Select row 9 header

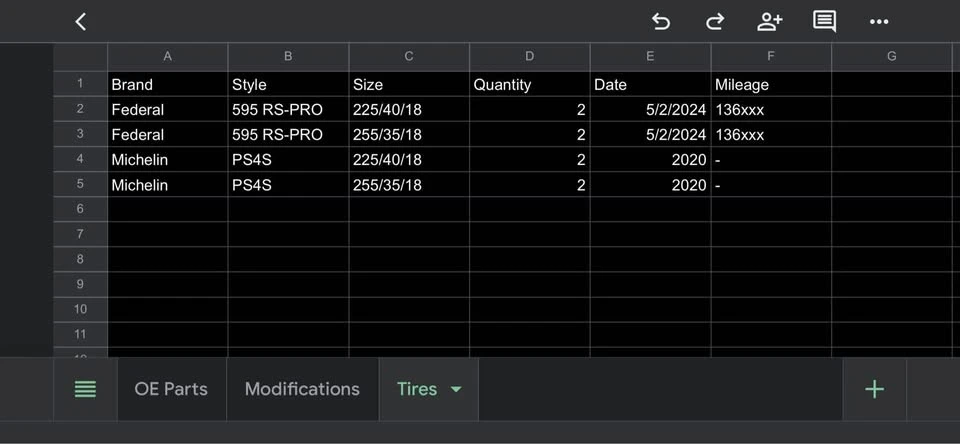tap(80, 285)
